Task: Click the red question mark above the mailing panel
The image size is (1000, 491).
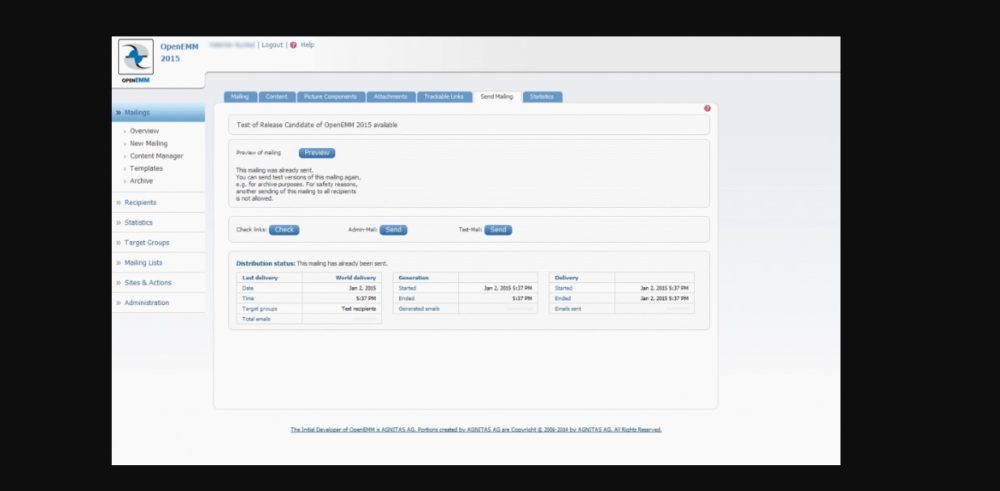Action: (707, 108)
